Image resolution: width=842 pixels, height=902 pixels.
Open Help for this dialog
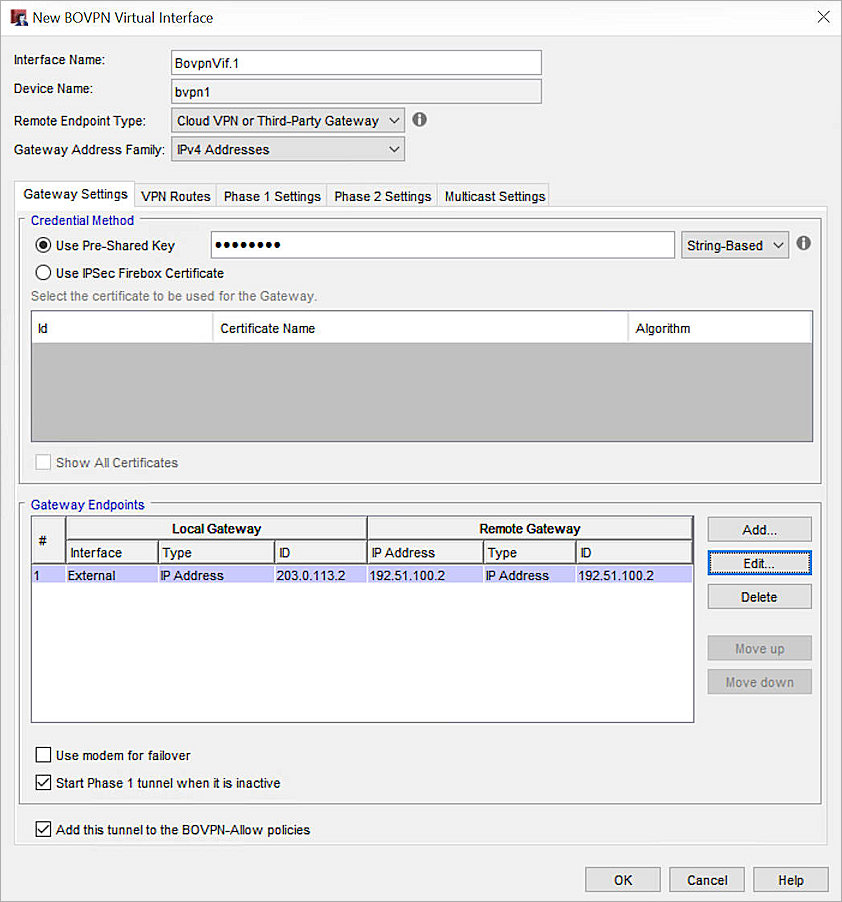(x=791, y=880)
